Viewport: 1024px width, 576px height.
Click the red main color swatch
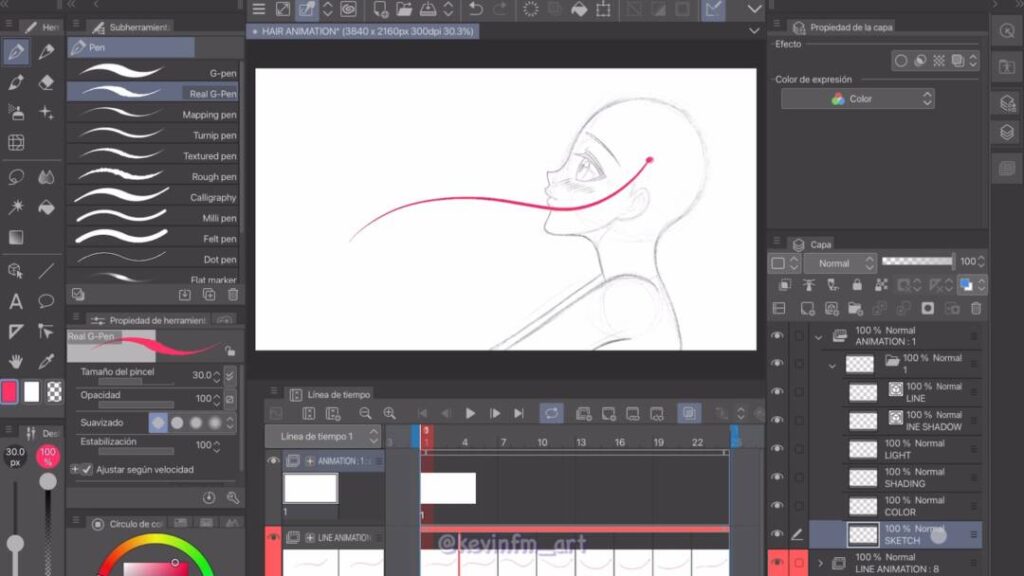[x=9, y=392]
